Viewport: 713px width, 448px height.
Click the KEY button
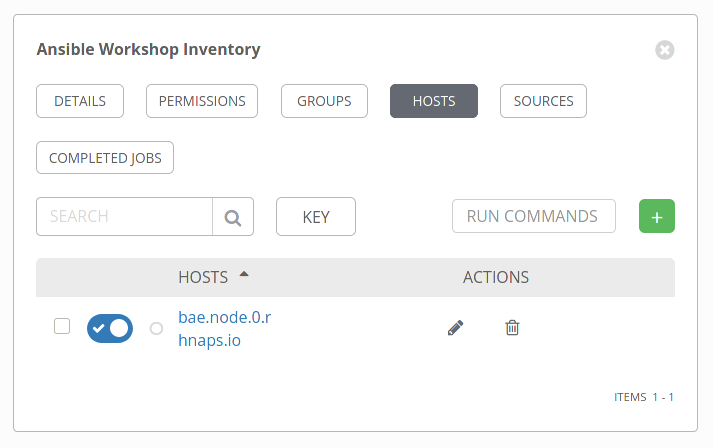tap(316, 216)
